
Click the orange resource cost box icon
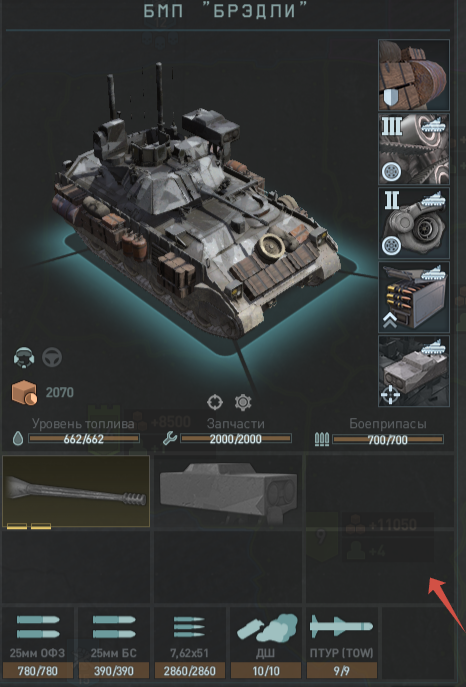[25, 393]
